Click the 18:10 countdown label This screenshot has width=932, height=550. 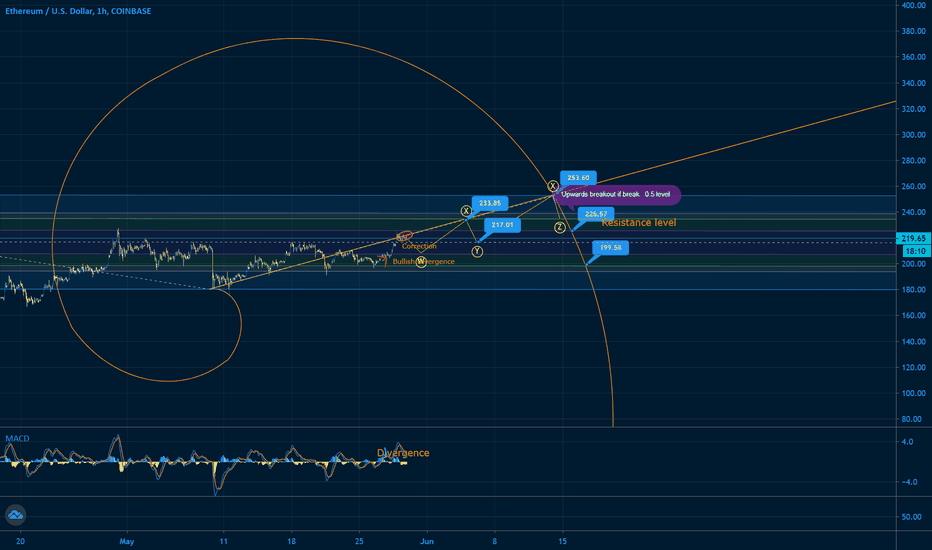click(x=916, y=251)
